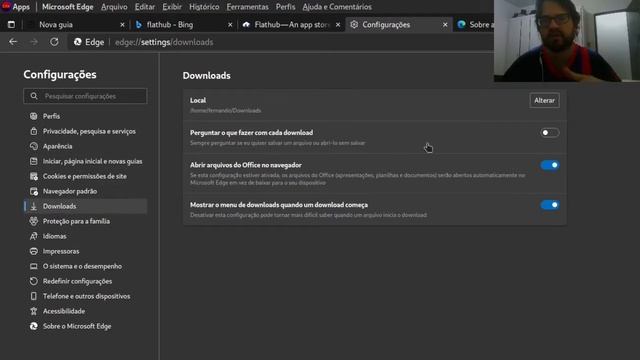The image size is (640, 360).
Task: Click the Navegador padrão icon
Action: 33,191
